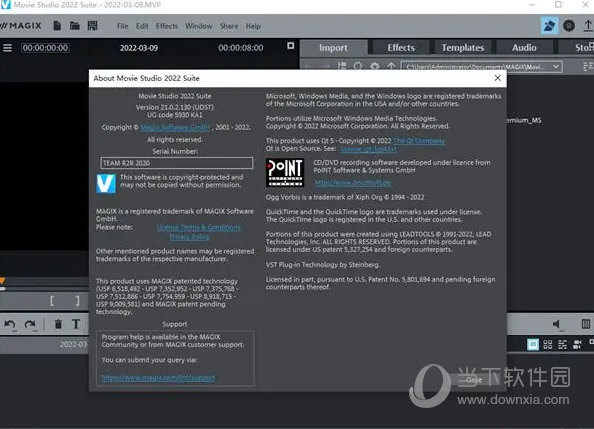
Task: Click the trash delete icon
Action: tap(58, 324)
